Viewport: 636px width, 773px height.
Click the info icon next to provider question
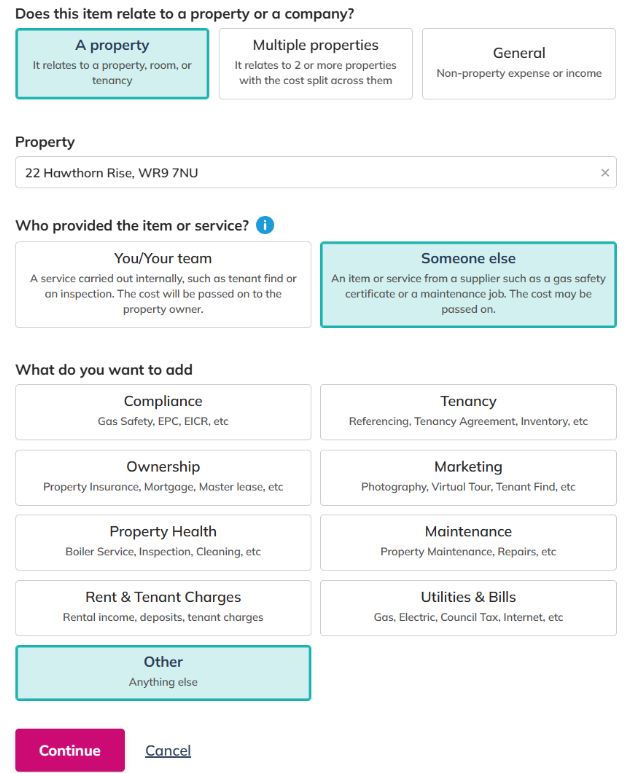point(265,225)
